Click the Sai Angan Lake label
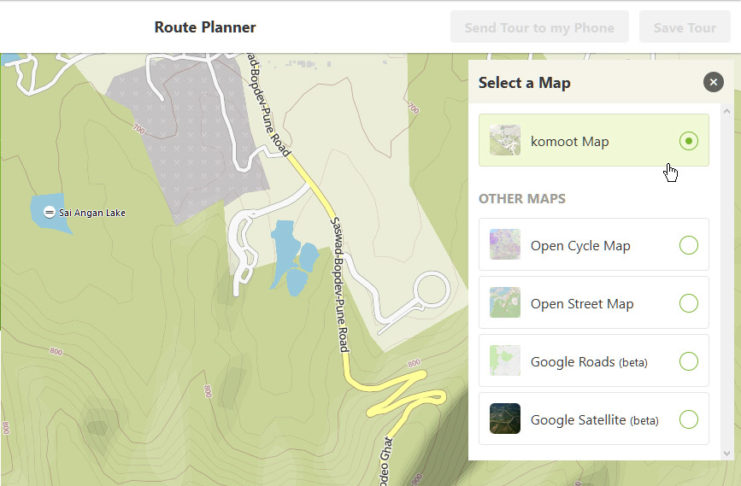Screen dimensions: 741x486 tap(92, 212)
